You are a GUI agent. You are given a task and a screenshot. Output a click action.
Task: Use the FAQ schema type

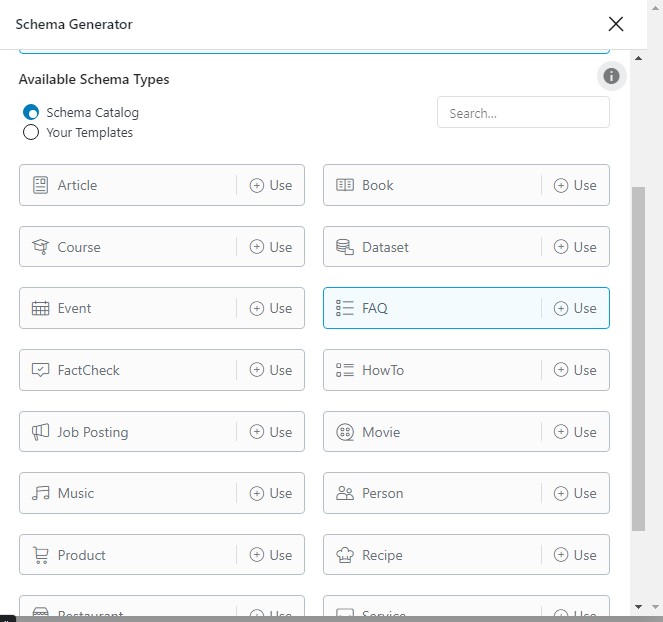click(575, 308)
